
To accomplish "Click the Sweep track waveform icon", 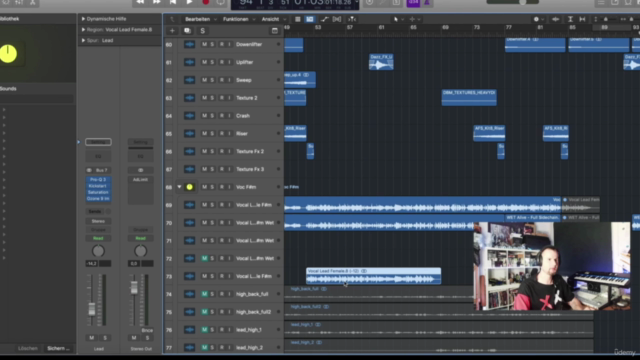I will tap(189, 80).
